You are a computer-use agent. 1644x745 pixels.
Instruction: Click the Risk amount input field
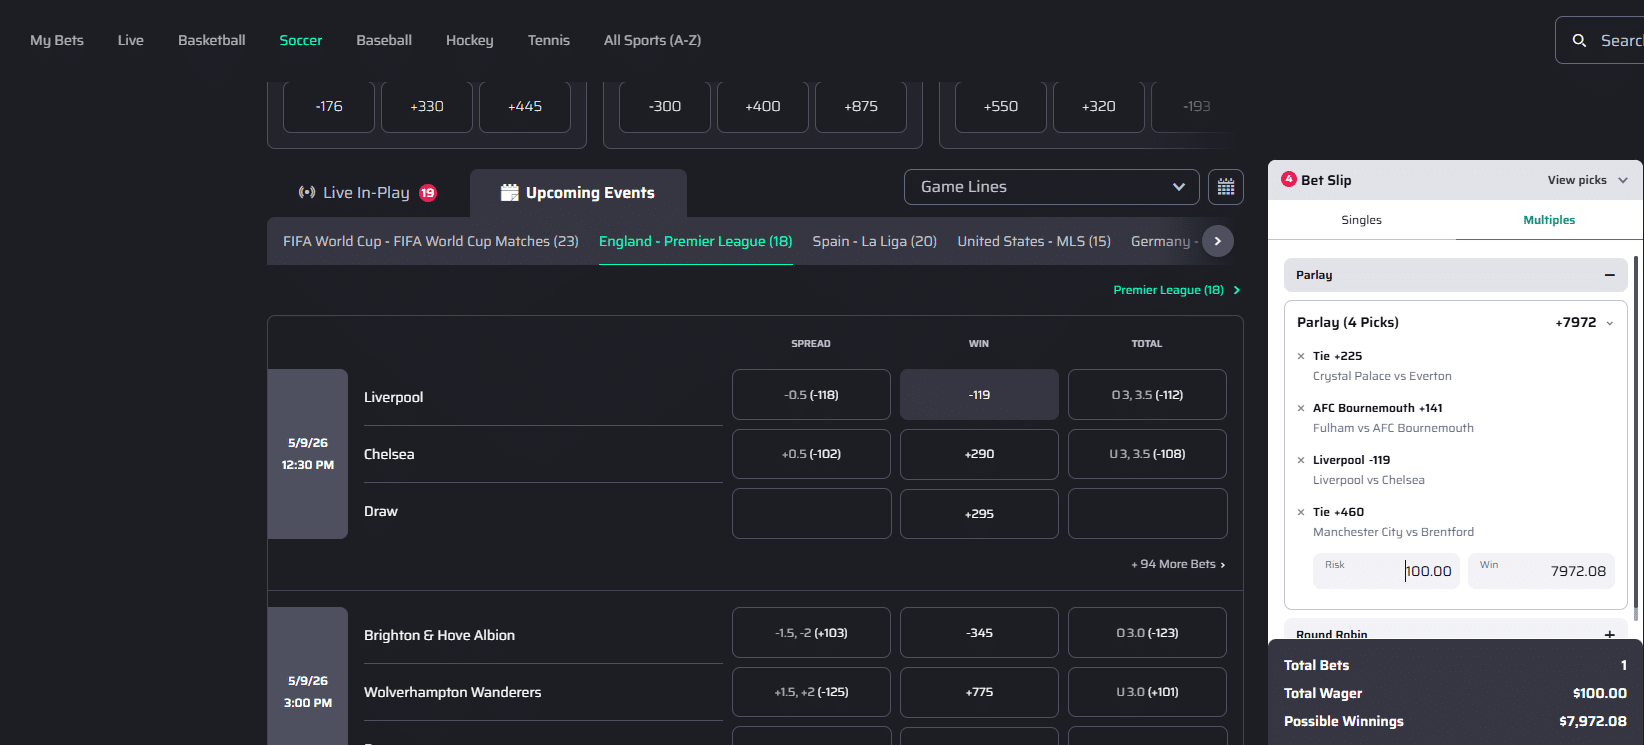(1386, 571)
